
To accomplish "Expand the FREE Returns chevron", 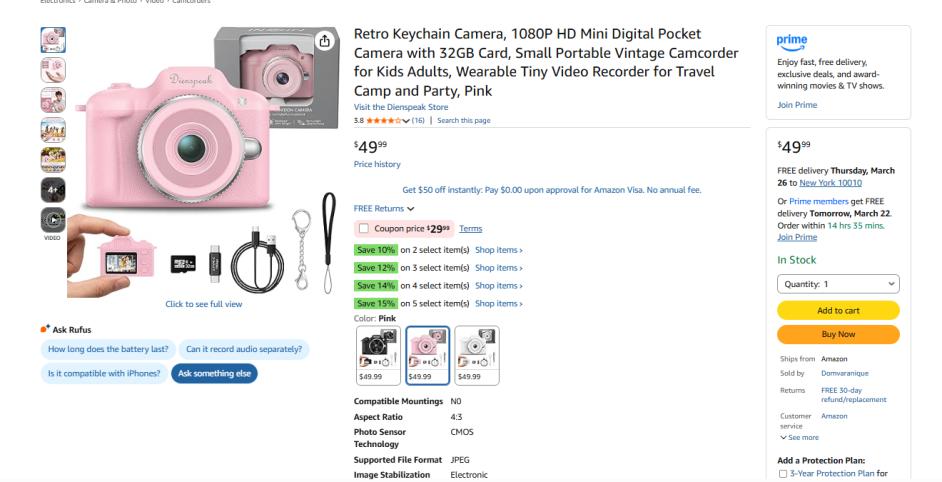I will click(x=410, y=209).
